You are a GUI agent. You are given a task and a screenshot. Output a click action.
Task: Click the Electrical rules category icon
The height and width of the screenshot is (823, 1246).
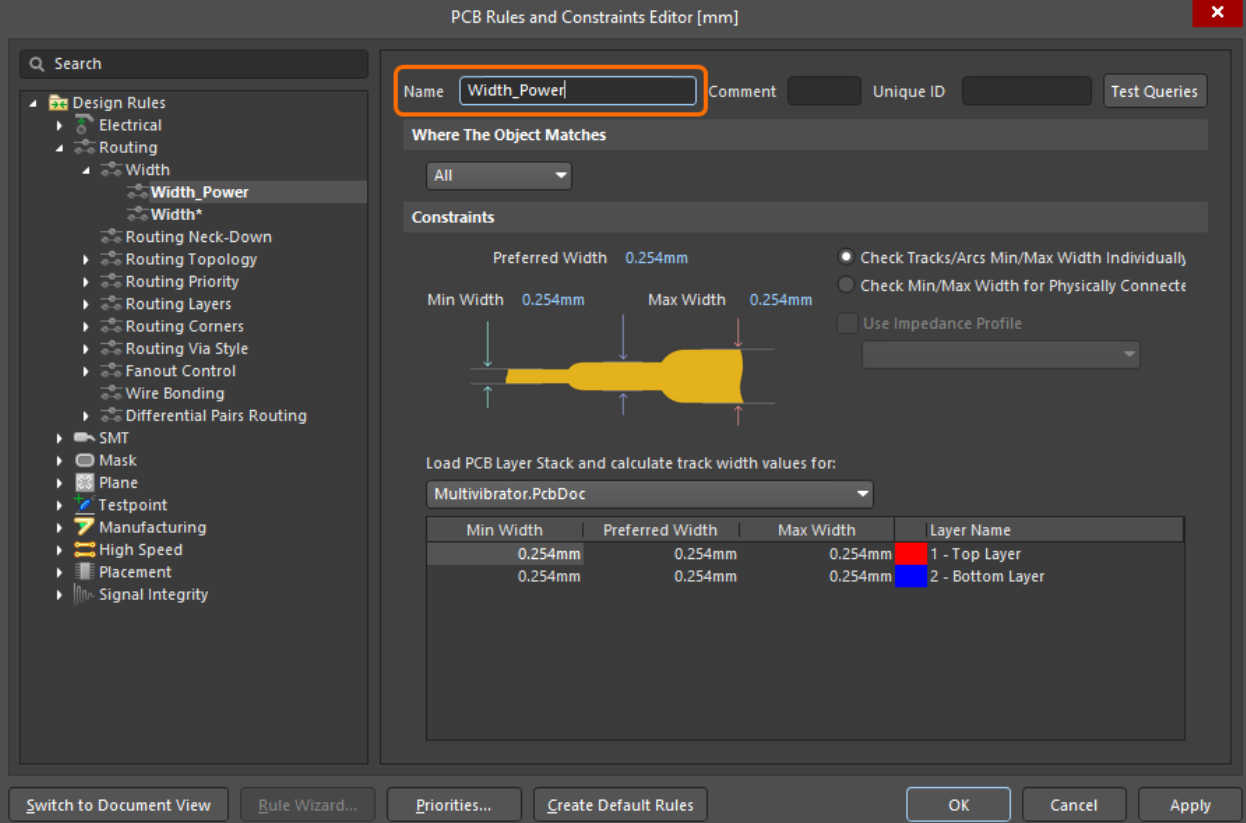pos(85,125)
